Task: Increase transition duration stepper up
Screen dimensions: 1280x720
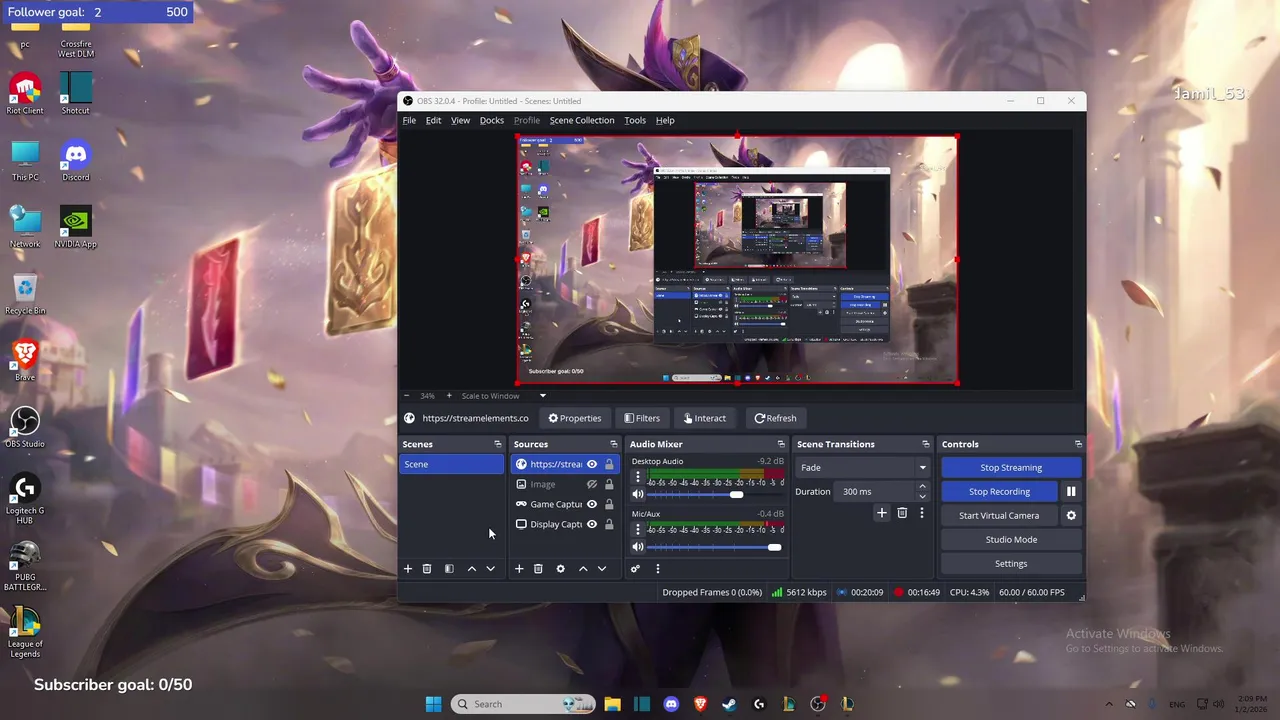Action: click(922, 487)
